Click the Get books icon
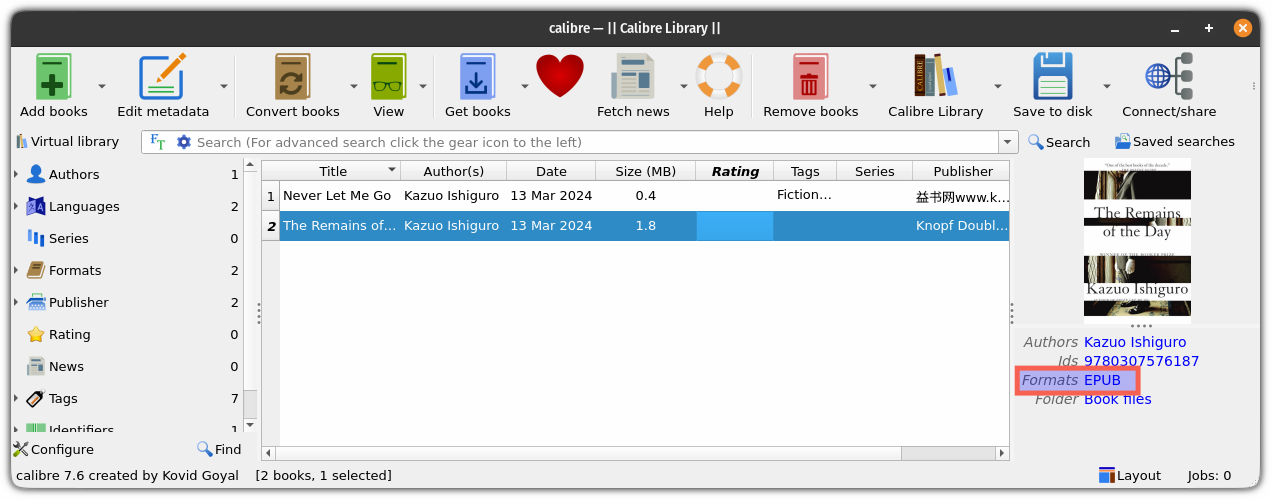This screenshot has width=1273, height=501. (477, 78)
